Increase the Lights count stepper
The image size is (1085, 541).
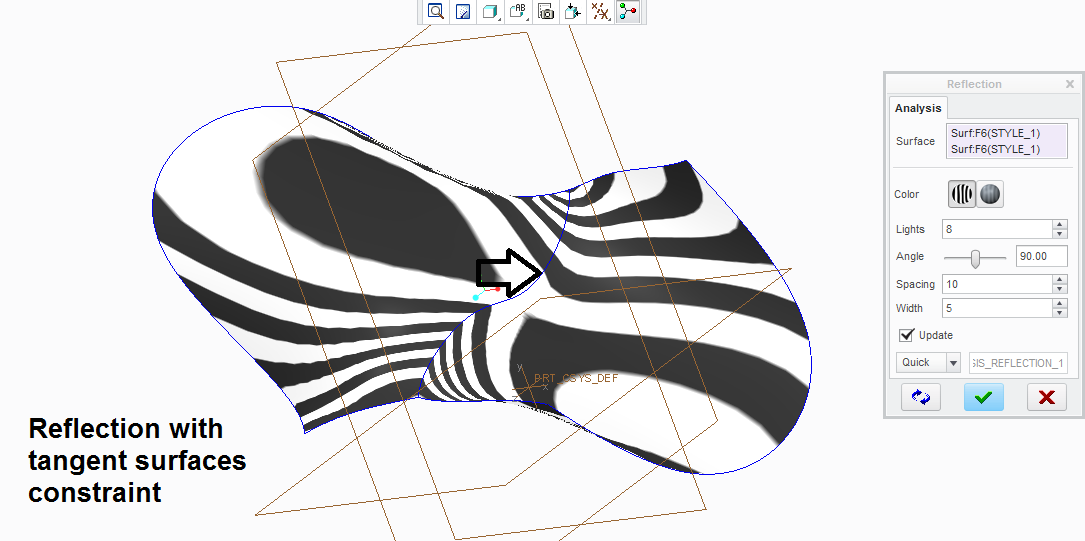pos(1059,224)
